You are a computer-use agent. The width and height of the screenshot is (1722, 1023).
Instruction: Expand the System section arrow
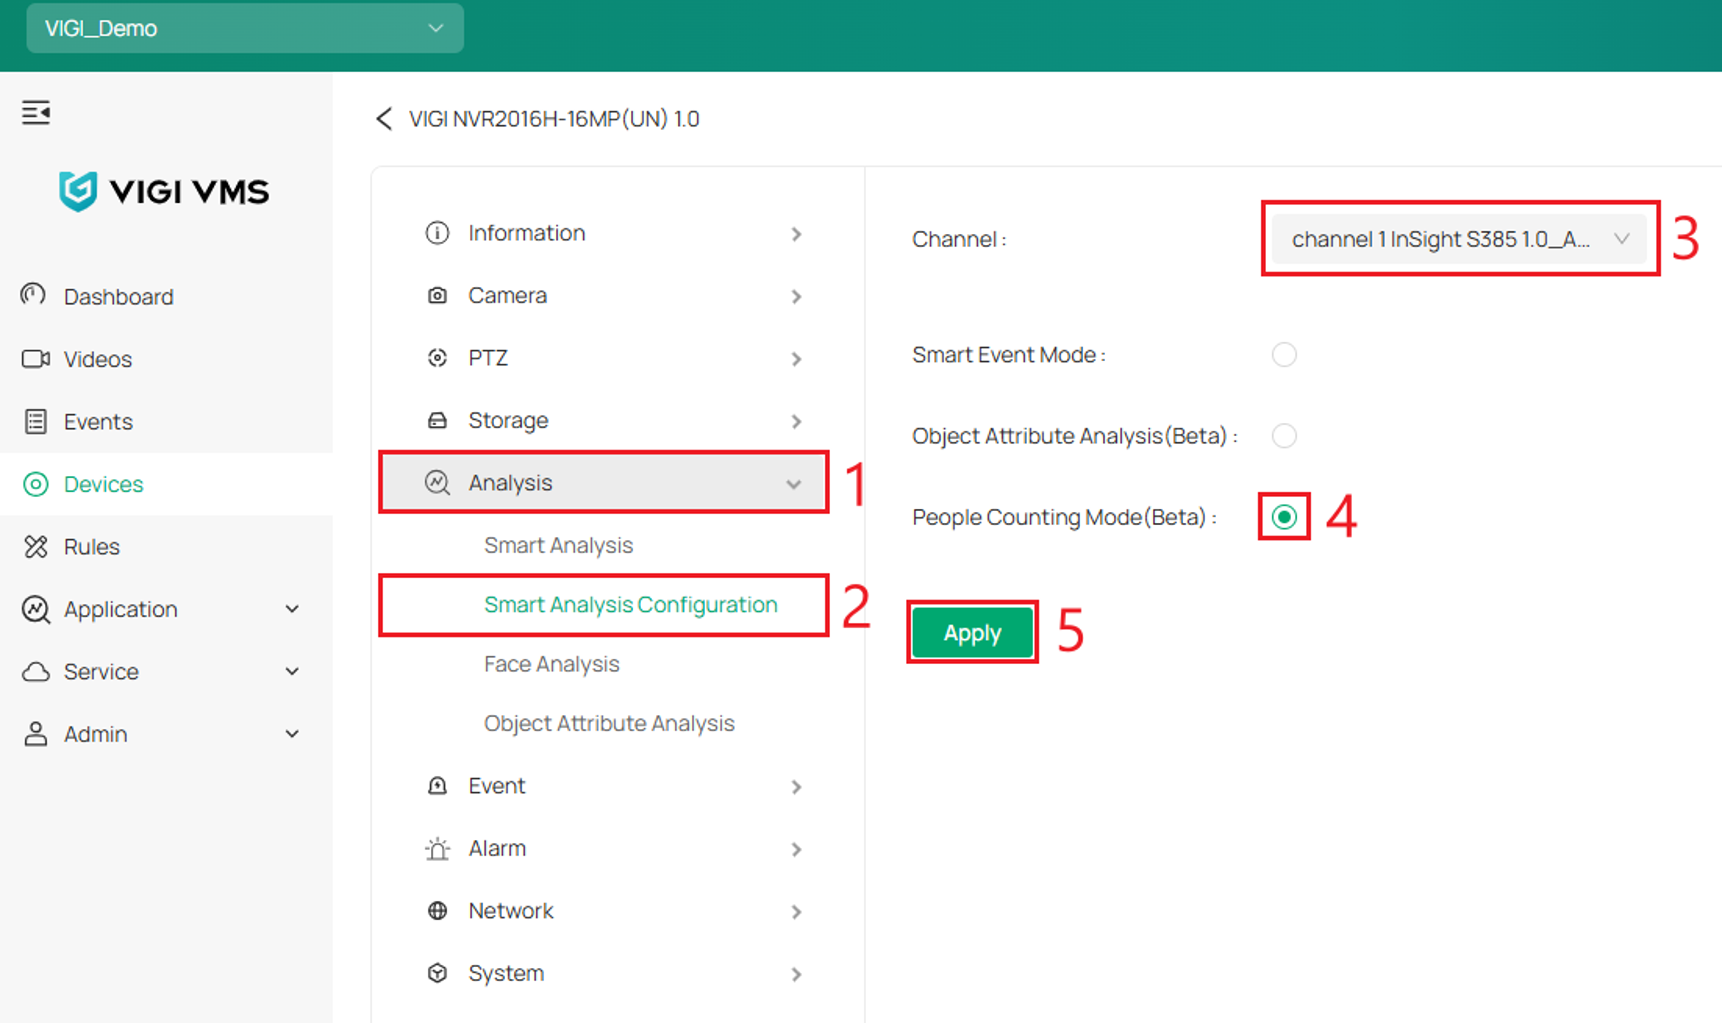click(x=797, y=974)
